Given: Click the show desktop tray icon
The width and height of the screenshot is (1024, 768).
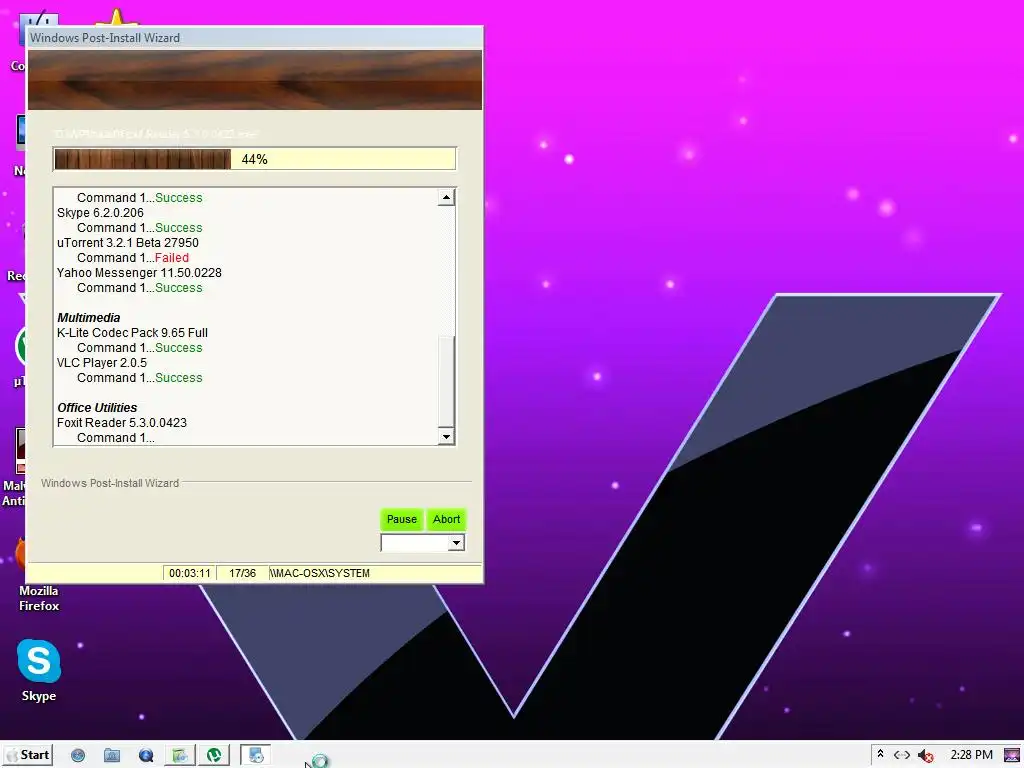Looking at the screenshot, I should click(1012, 755).
